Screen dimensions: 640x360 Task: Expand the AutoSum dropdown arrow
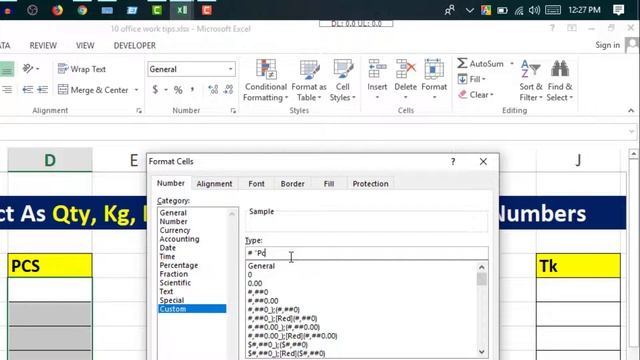click(x=512, y=64)
